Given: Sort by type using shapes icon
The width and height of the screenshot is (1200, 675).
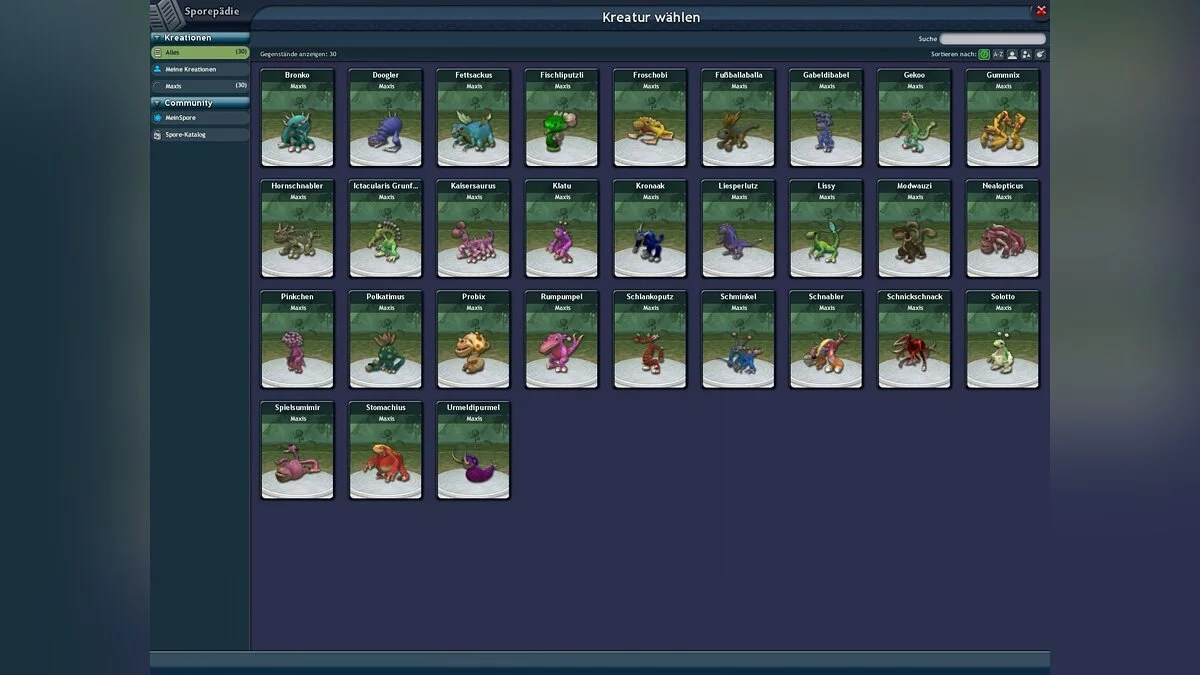Looking at the screenshot, I should click(1026, 54).
